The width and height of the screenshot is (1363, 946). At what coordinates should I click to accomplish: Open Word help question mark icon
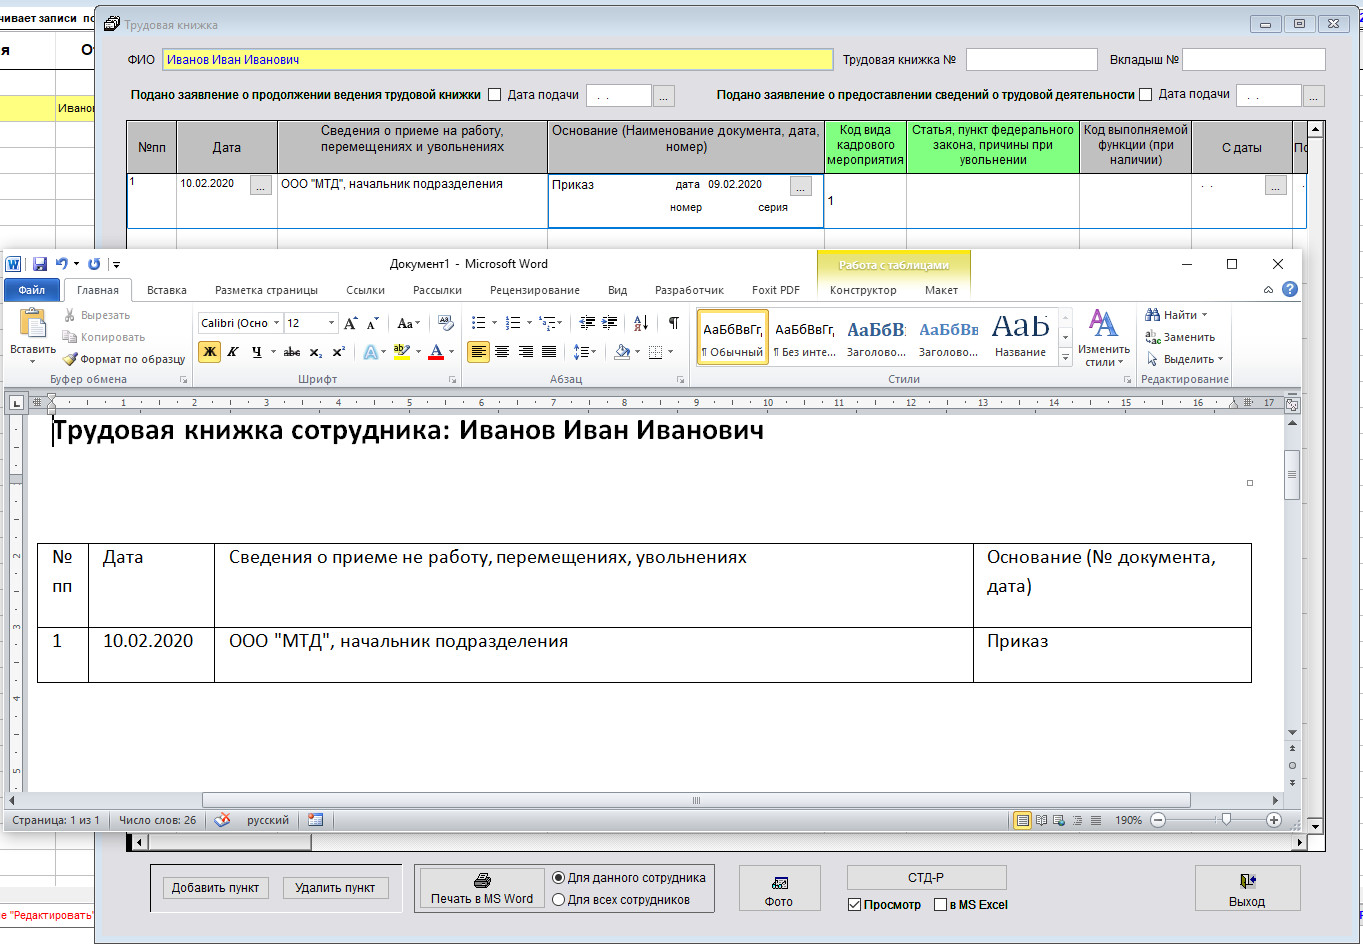point(1290,290)
